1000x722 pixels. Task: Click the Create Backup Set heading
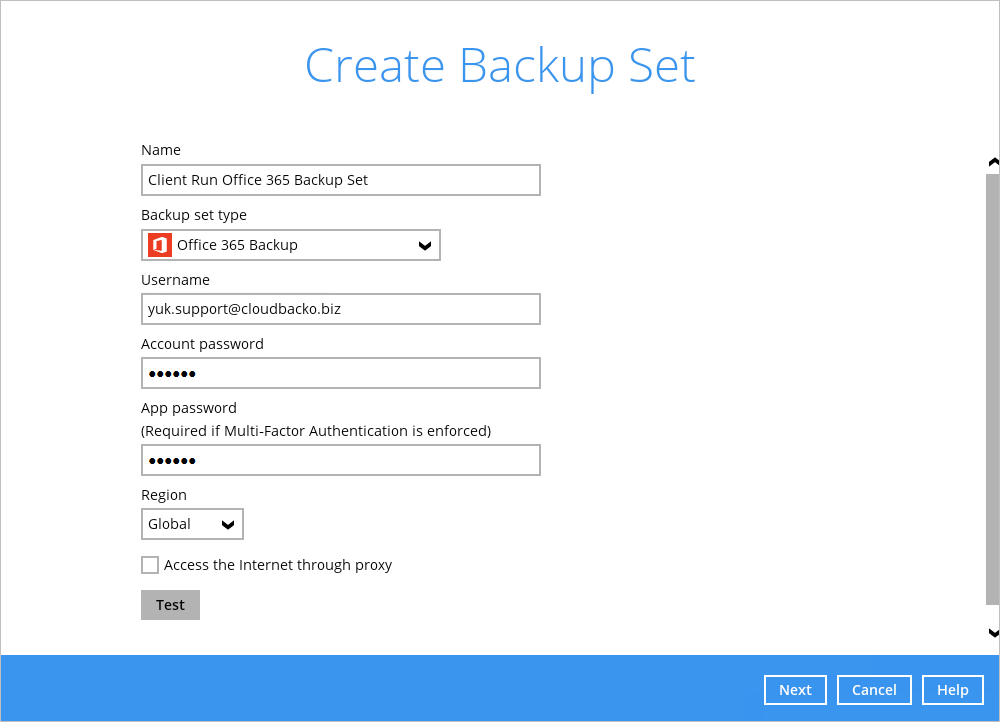[x=500, y=66]
